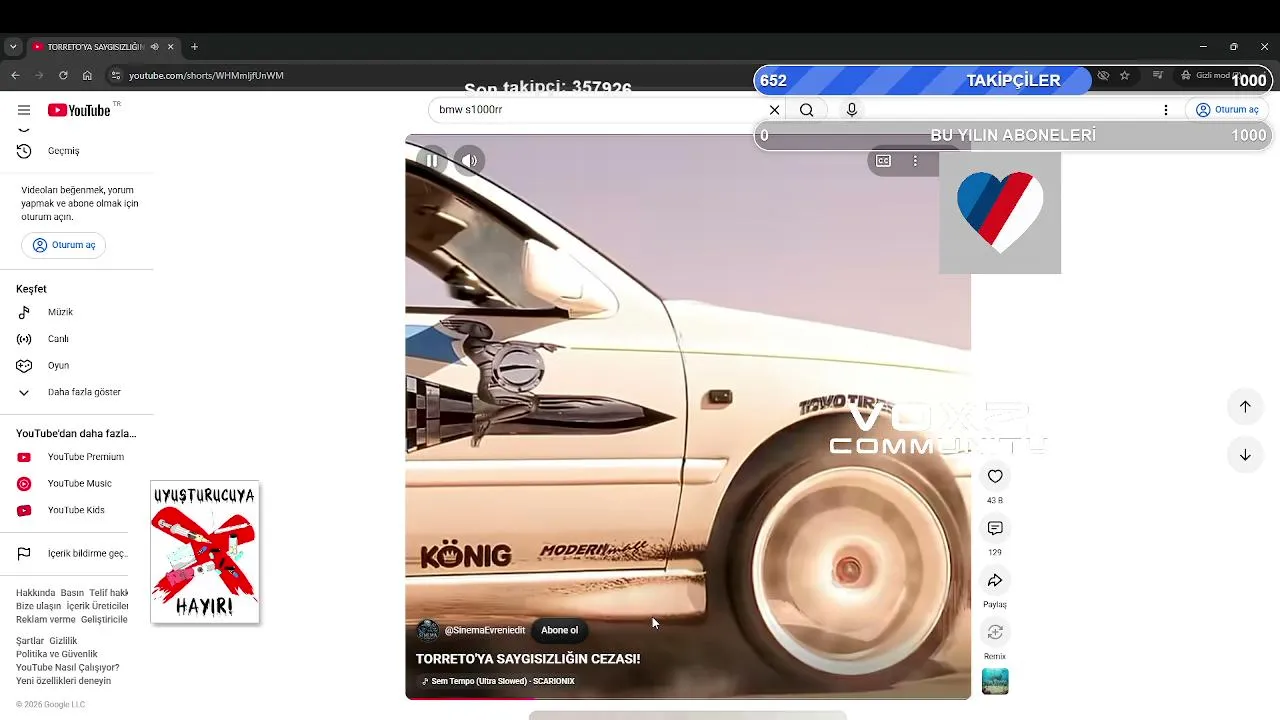Mute the tab using its speaker icon
Image resolution: width=1280 pixels, height=720 pixels.
pos(154,47)
